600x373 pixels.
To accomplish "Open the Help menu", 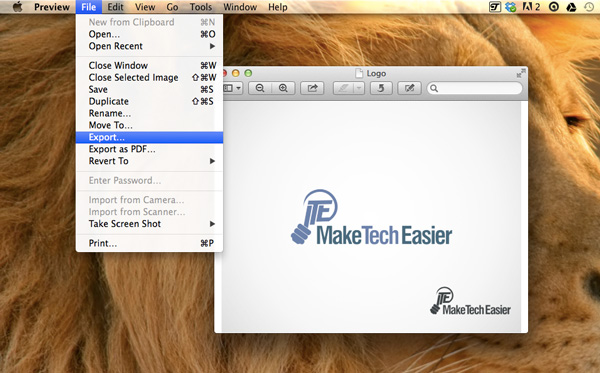I will (277, 7).
